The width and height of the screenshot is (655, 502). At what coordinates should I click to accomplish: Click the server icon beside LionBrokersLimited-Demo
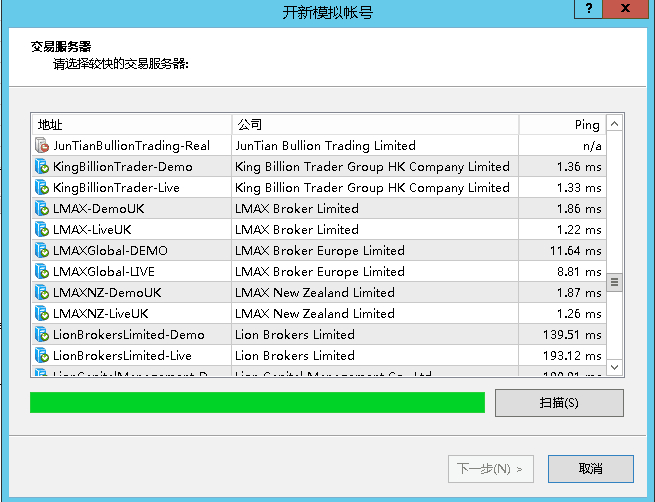(x=42, y=335)
